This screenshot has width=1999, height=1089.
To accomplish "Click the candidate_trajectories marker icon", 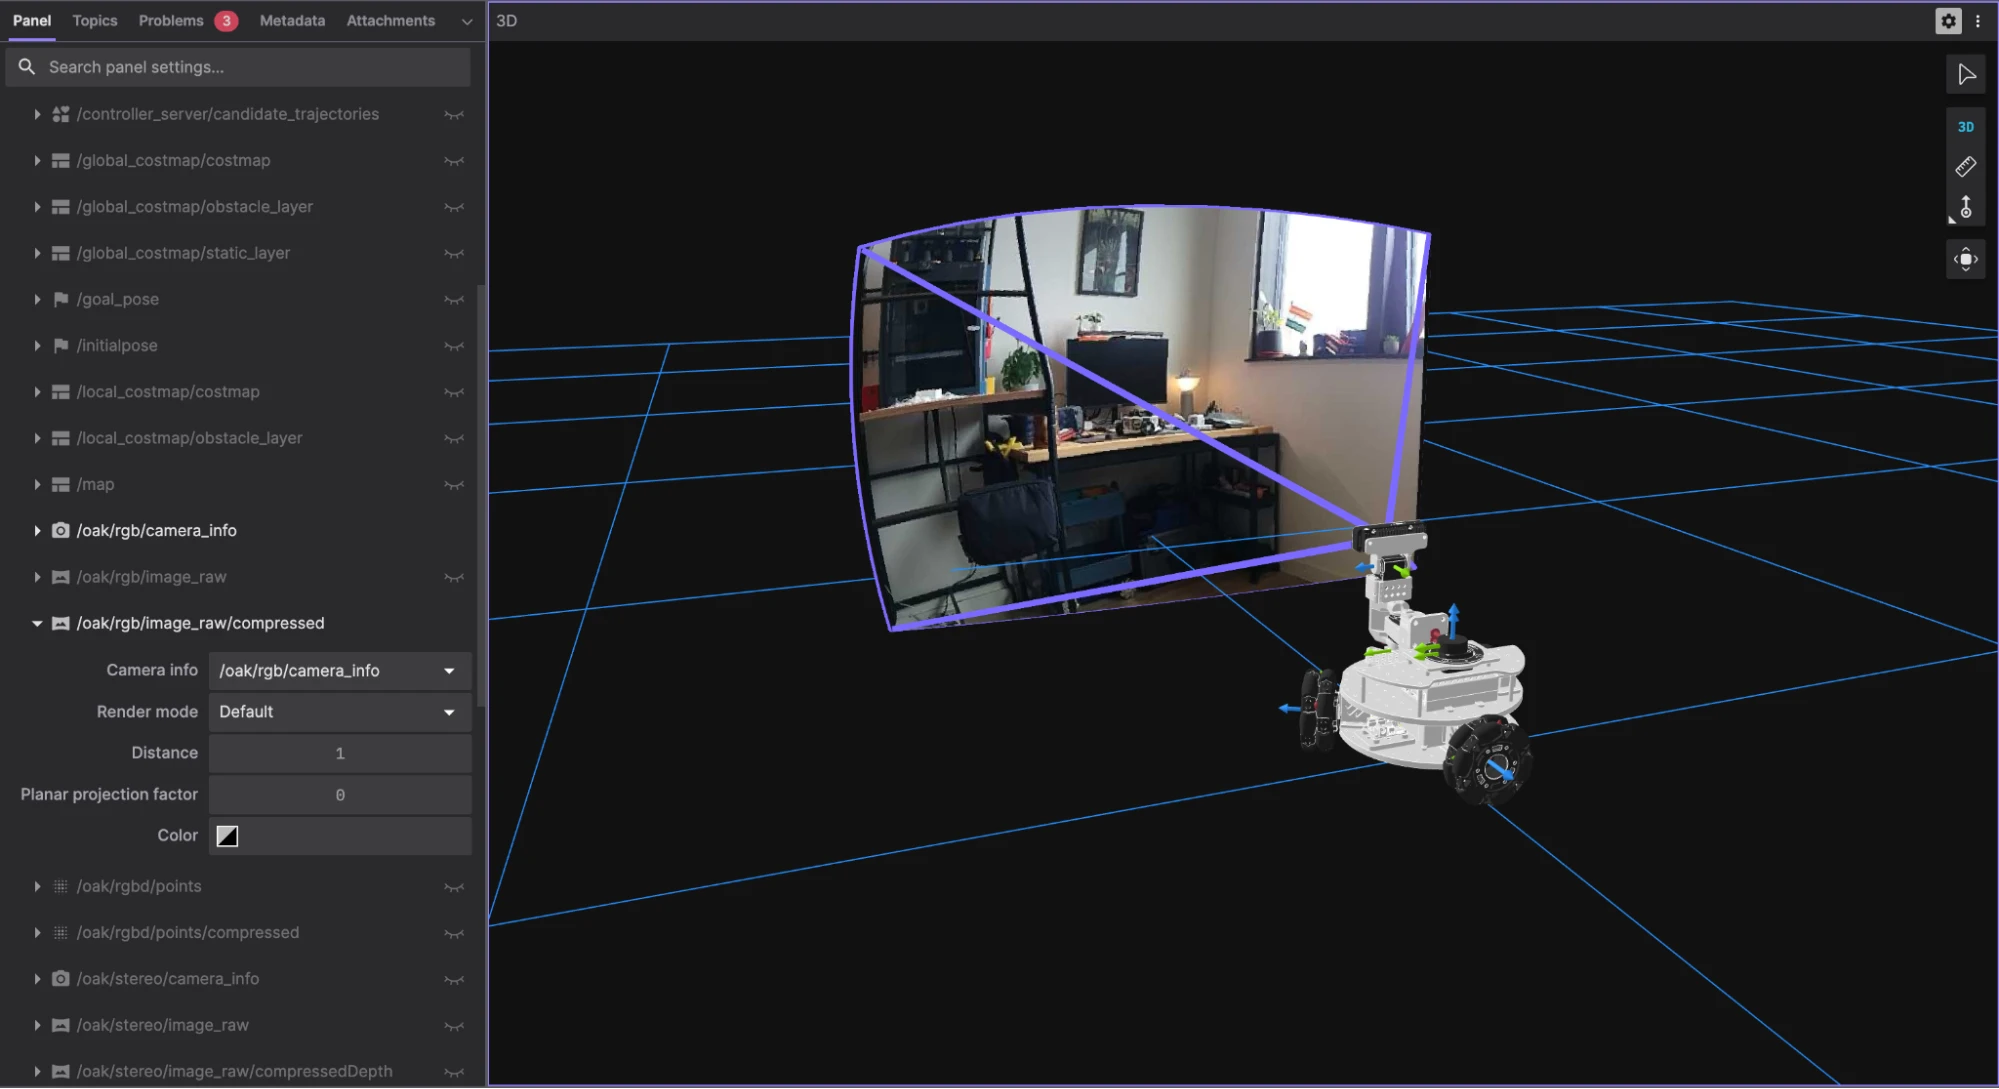I will pyautogui.click(x=61, y=114).
